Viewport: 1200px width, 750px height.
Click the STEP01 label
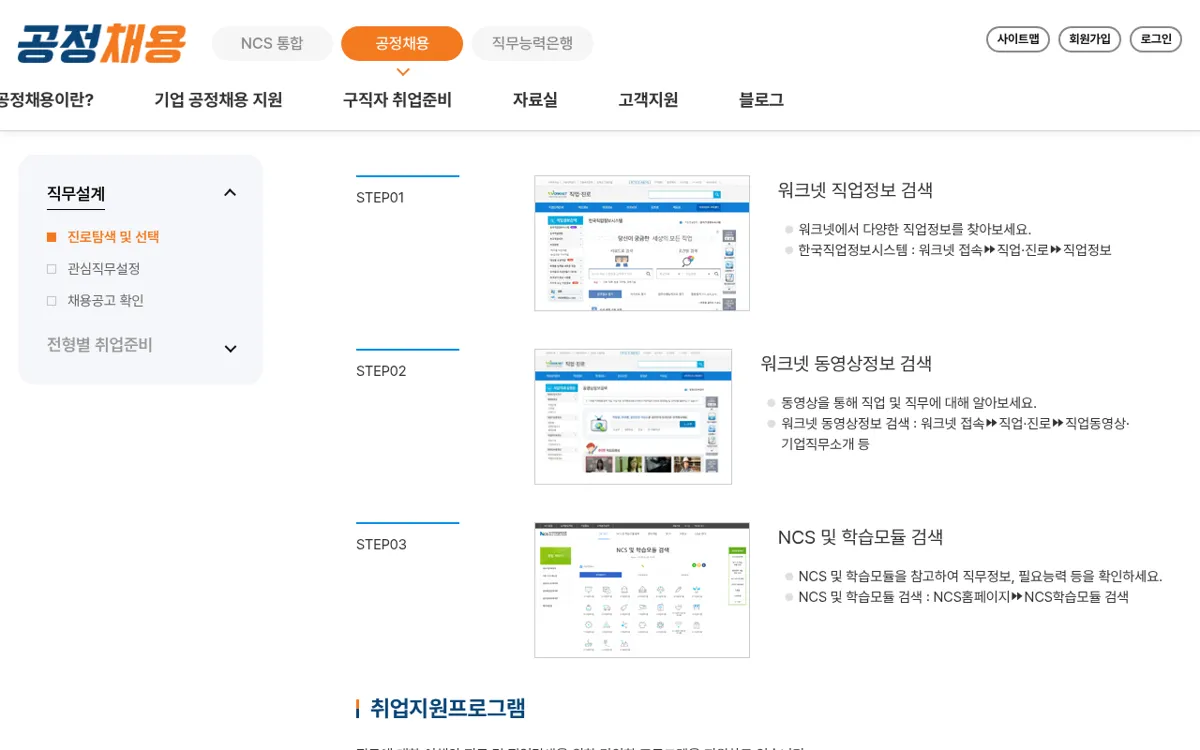(x=380, y=198)
